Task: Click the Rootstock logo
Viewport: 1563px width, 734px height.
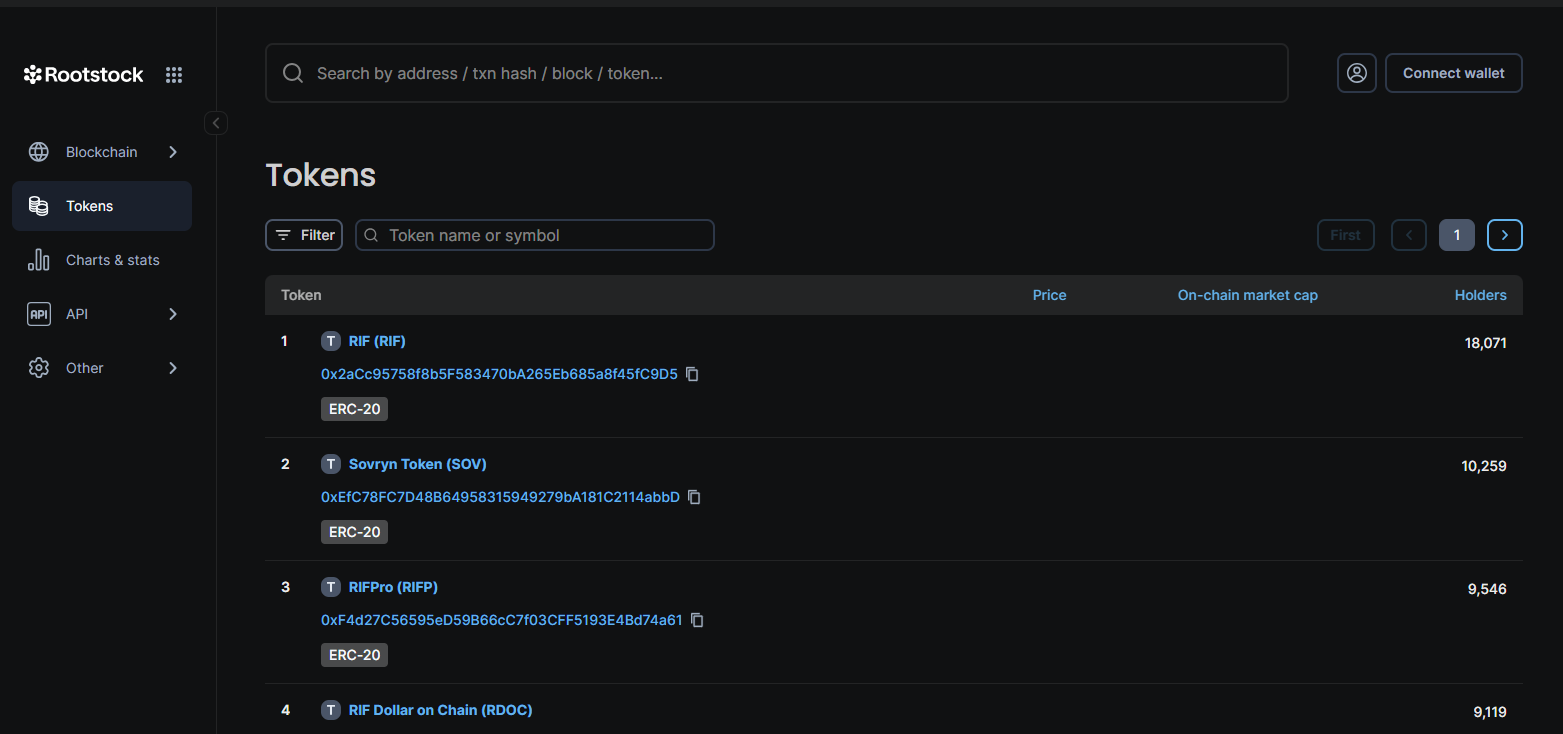Action: pos(84,75)
